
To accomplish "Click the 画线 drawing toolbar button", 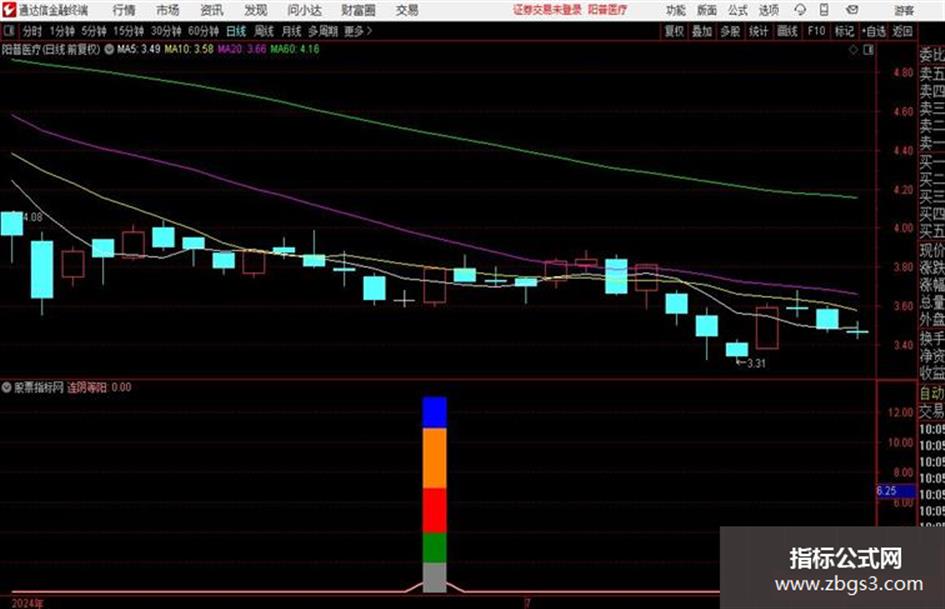I will tap(788, 31).
